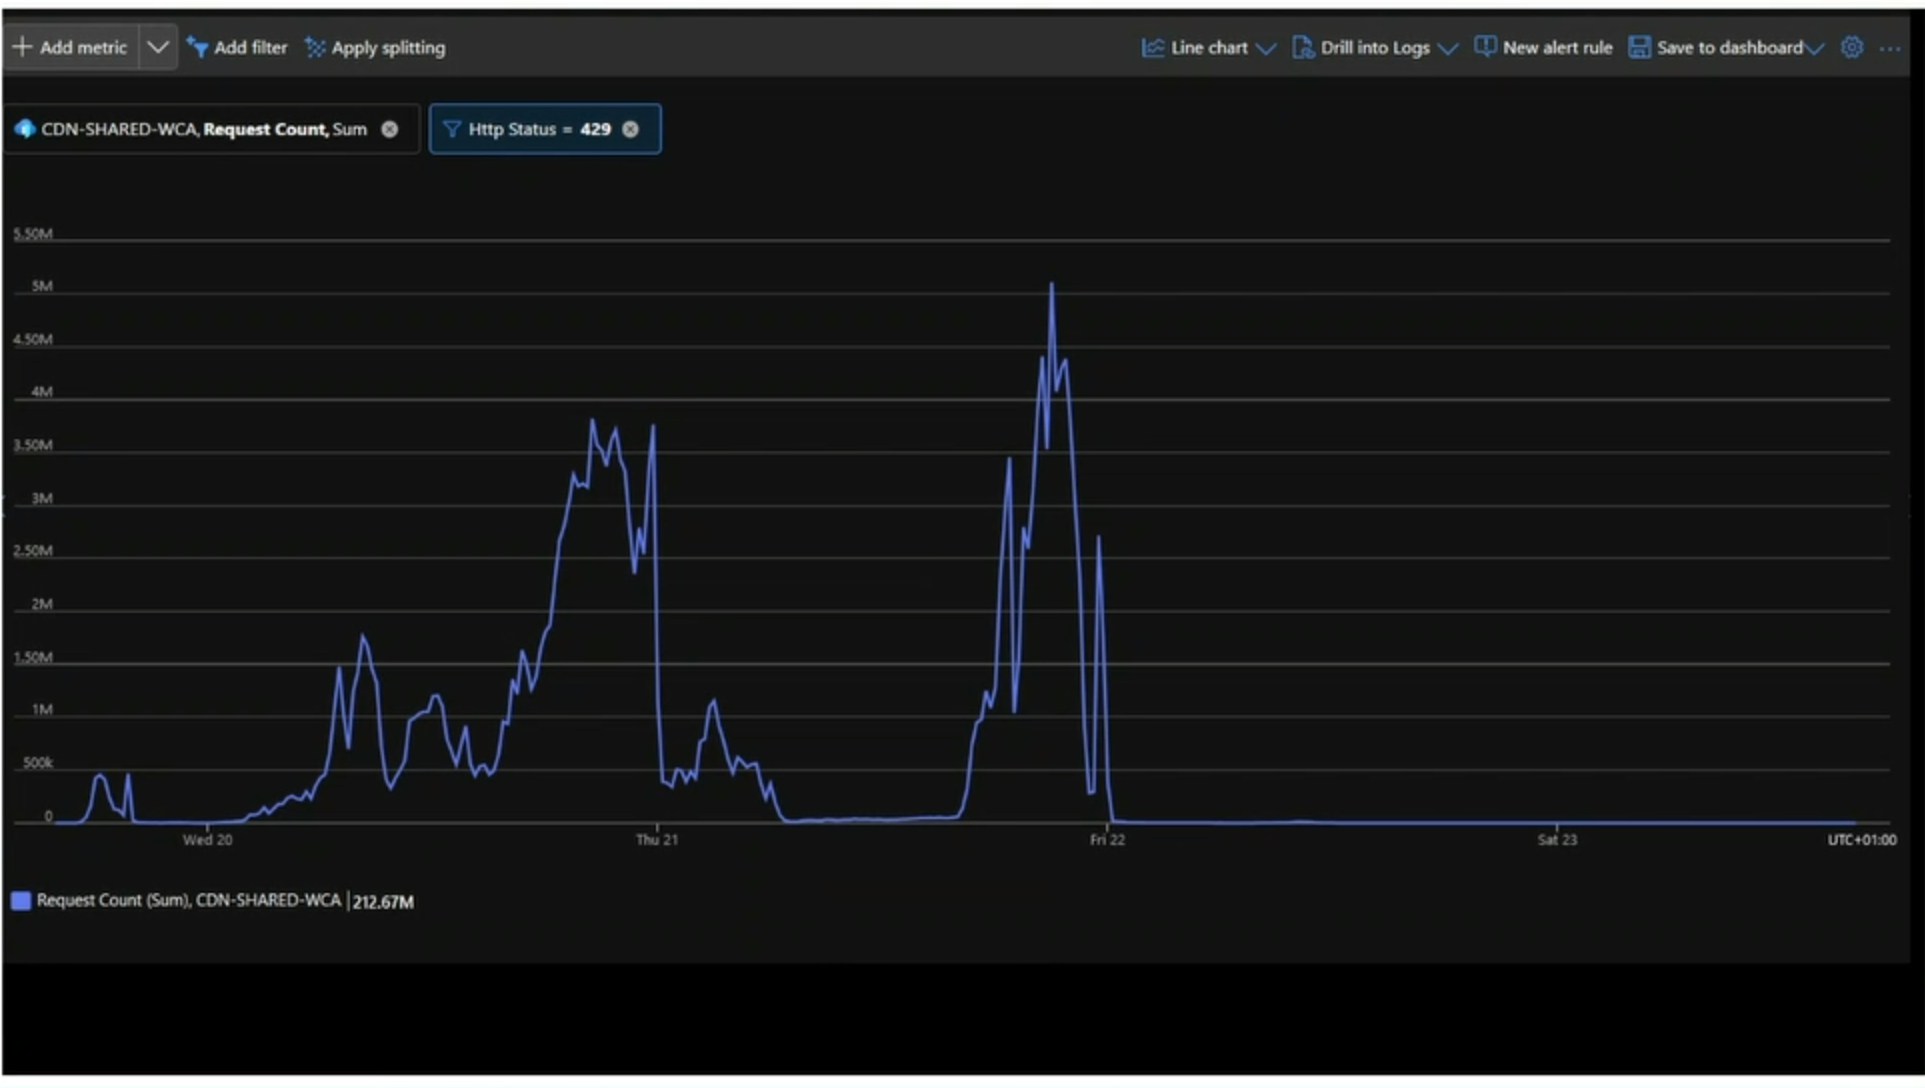
Task: Click the Fri 22 peak on chart line
Action: tap(1051, 285)
